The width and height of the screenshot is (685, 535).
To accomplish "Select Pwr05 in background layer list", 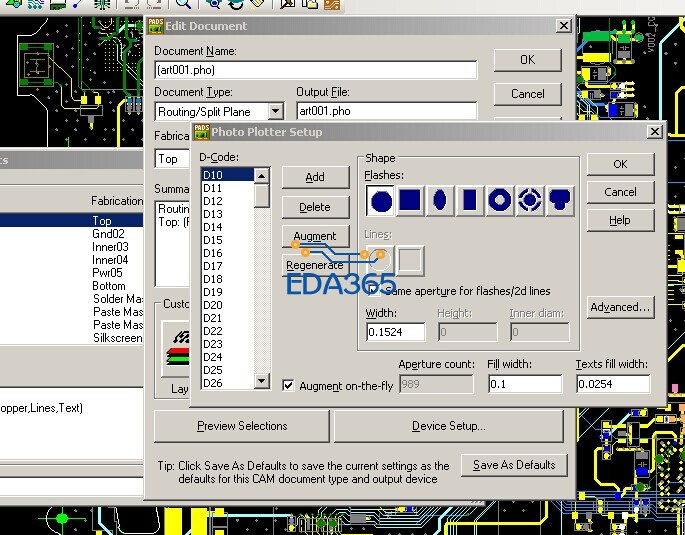I will (x=107, y=273).
